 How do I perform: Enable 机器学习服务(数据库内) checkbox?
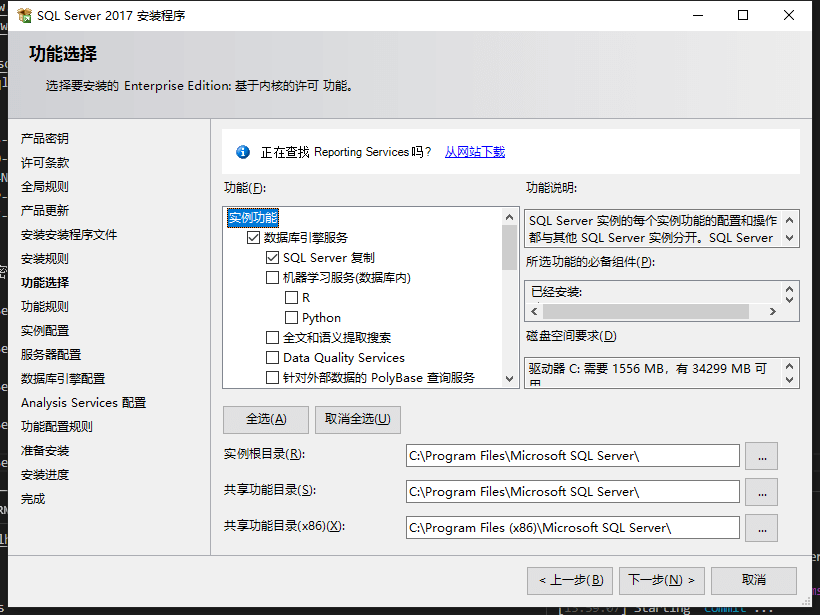point(273,278)
